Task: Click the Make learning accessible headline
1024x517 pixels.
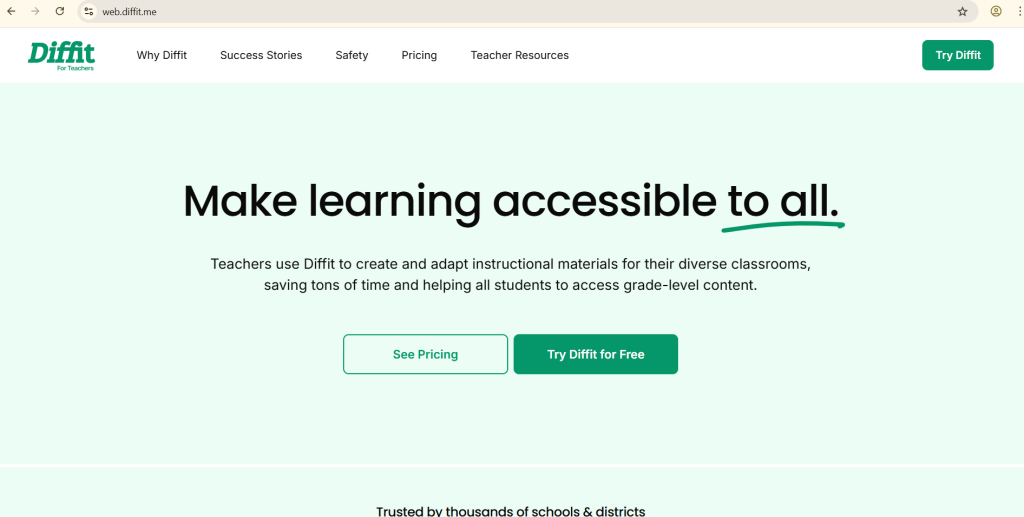Action: 450,201
